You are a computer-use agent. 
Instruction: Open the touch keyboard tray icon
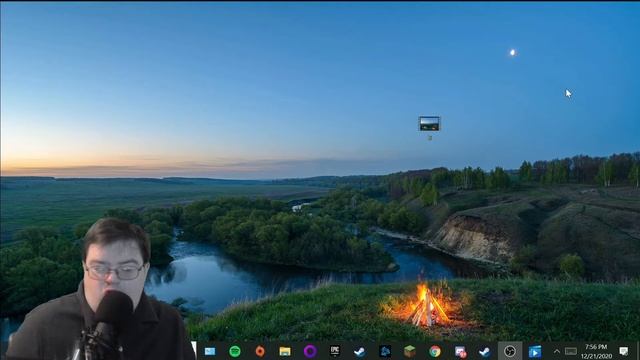coord(571,351)
